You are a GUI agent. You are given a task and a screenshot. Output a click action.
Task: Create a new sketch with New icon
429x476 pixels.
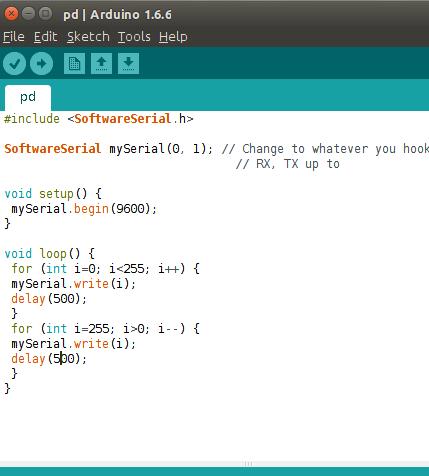pyautogui.click(x=74, y=63)
